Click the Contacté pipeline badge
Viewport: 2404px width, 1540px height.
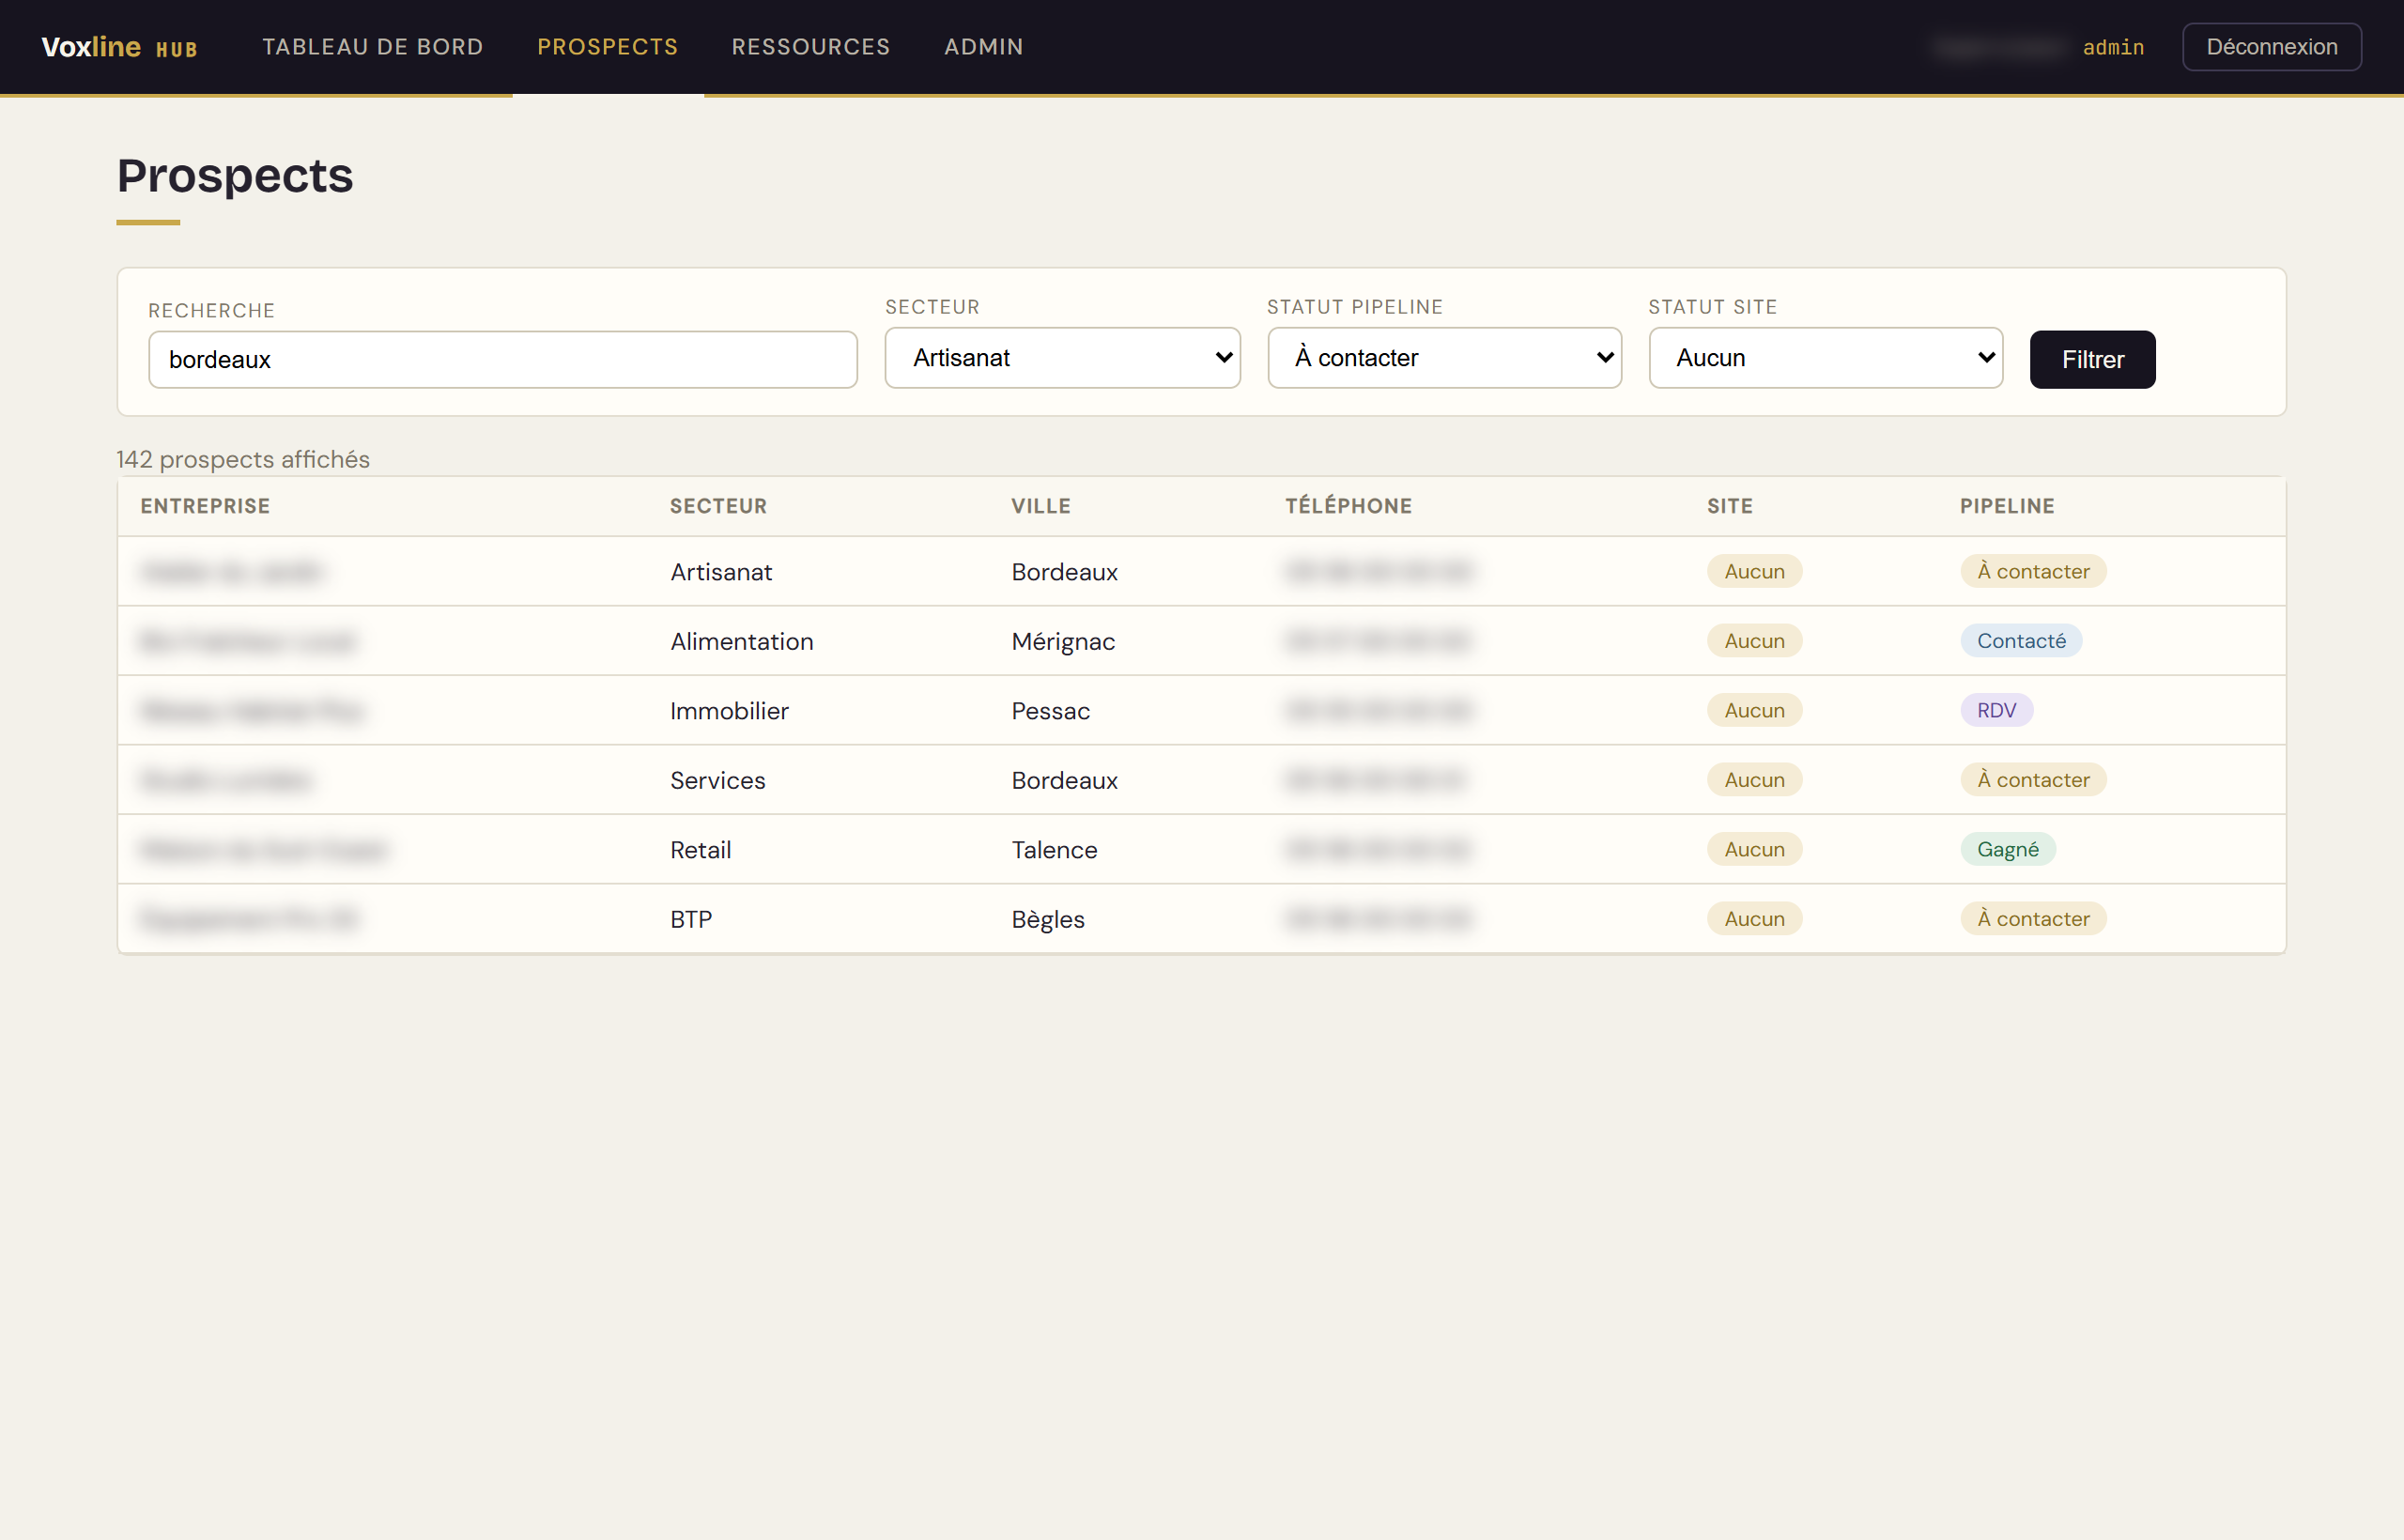2021,641
